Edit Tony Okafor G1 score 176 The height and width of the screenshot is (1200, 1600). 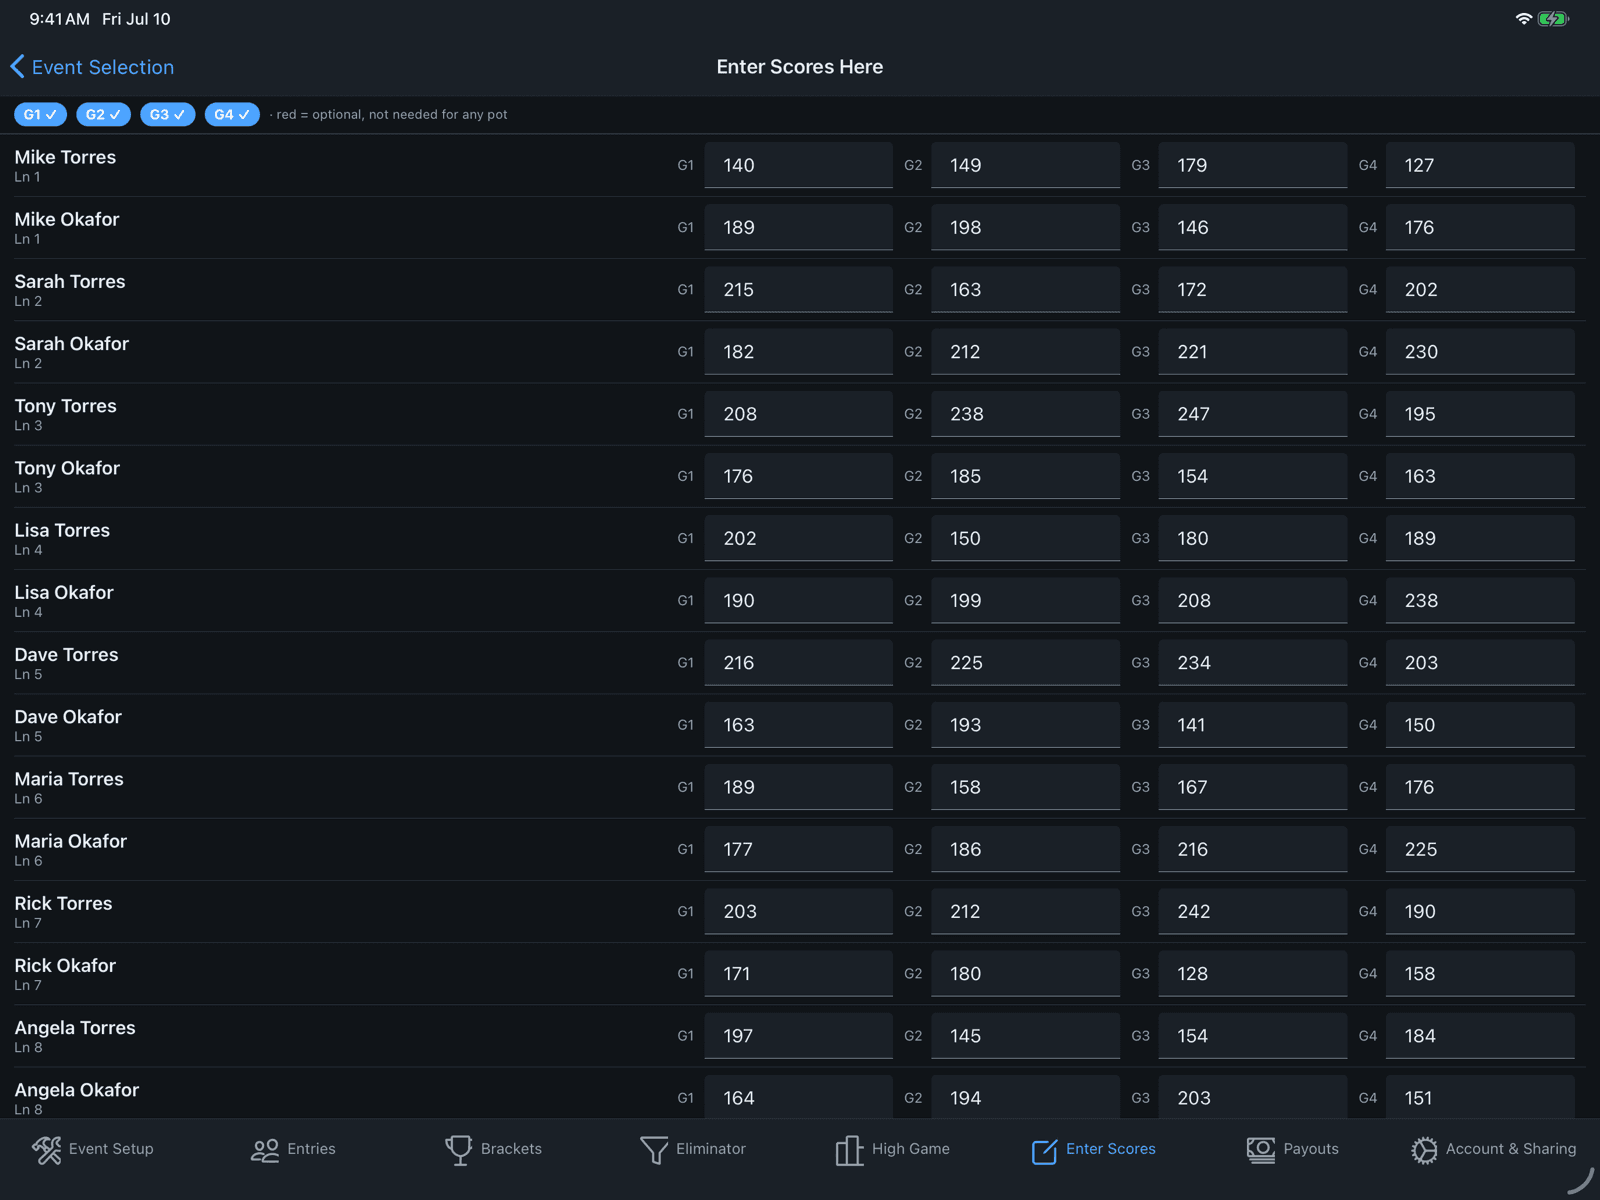coord(798,476)
